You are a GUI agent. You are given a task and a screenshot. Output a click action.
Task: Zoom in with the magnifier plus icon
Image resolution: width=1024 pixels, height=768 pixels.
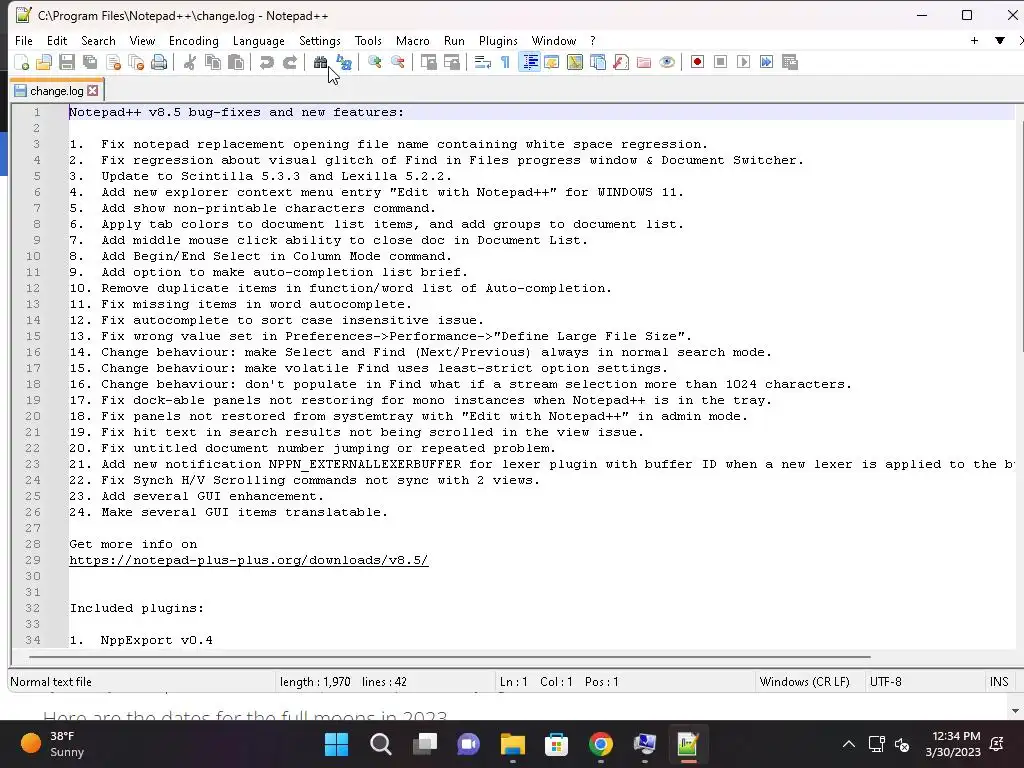[374, 63]
